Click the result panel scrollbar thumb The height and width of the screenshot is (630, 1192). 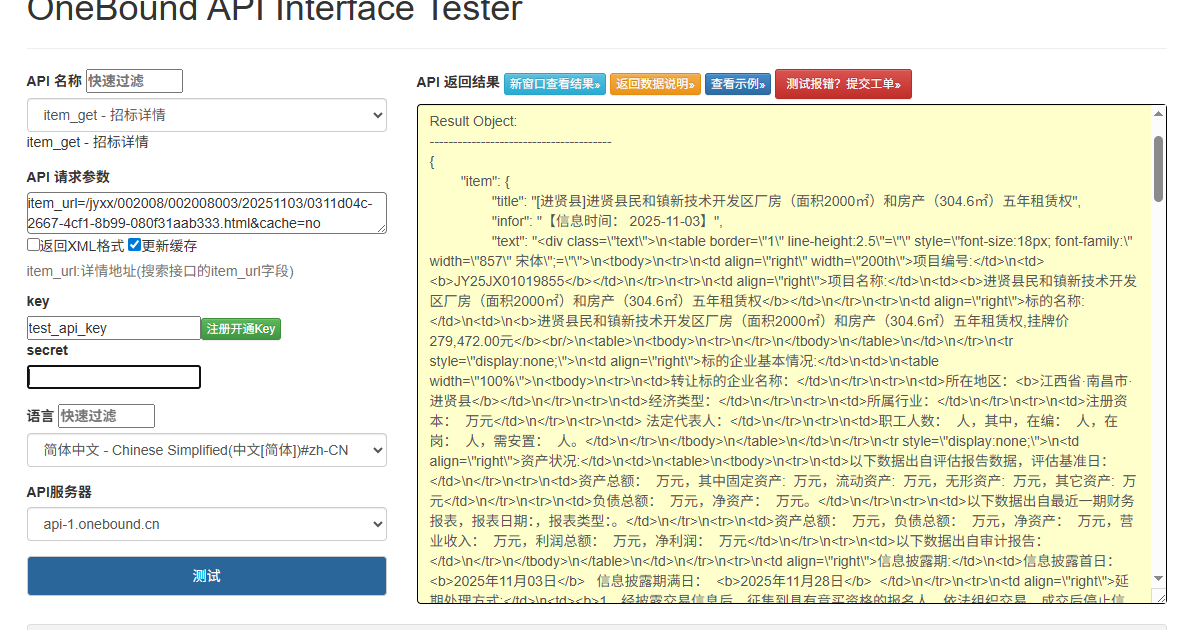pos(1159,169)
